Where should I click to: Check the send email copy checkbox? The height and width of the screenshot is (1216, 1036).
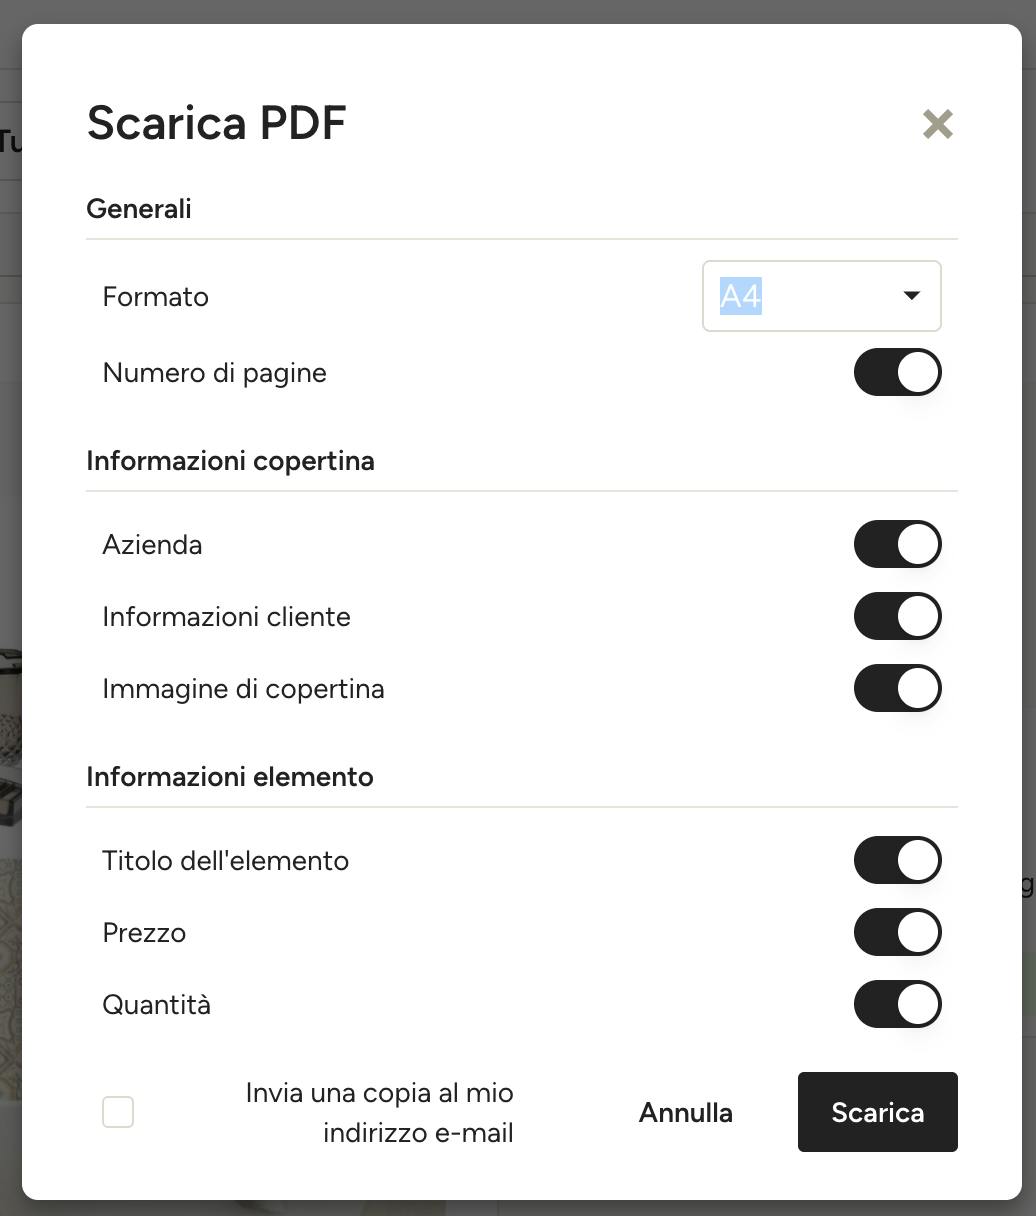(x=118, y=1112)
